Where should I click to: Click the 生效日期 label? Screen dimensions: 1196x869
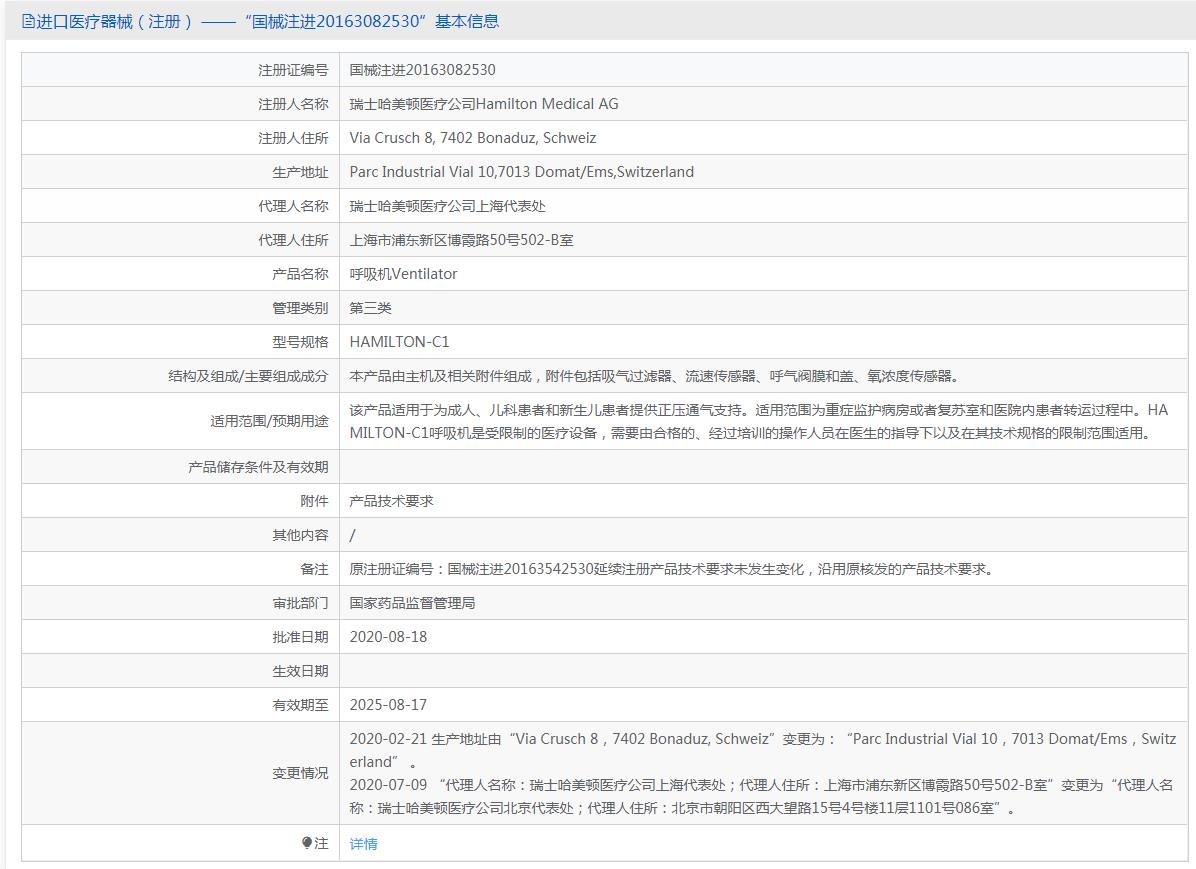300,671
